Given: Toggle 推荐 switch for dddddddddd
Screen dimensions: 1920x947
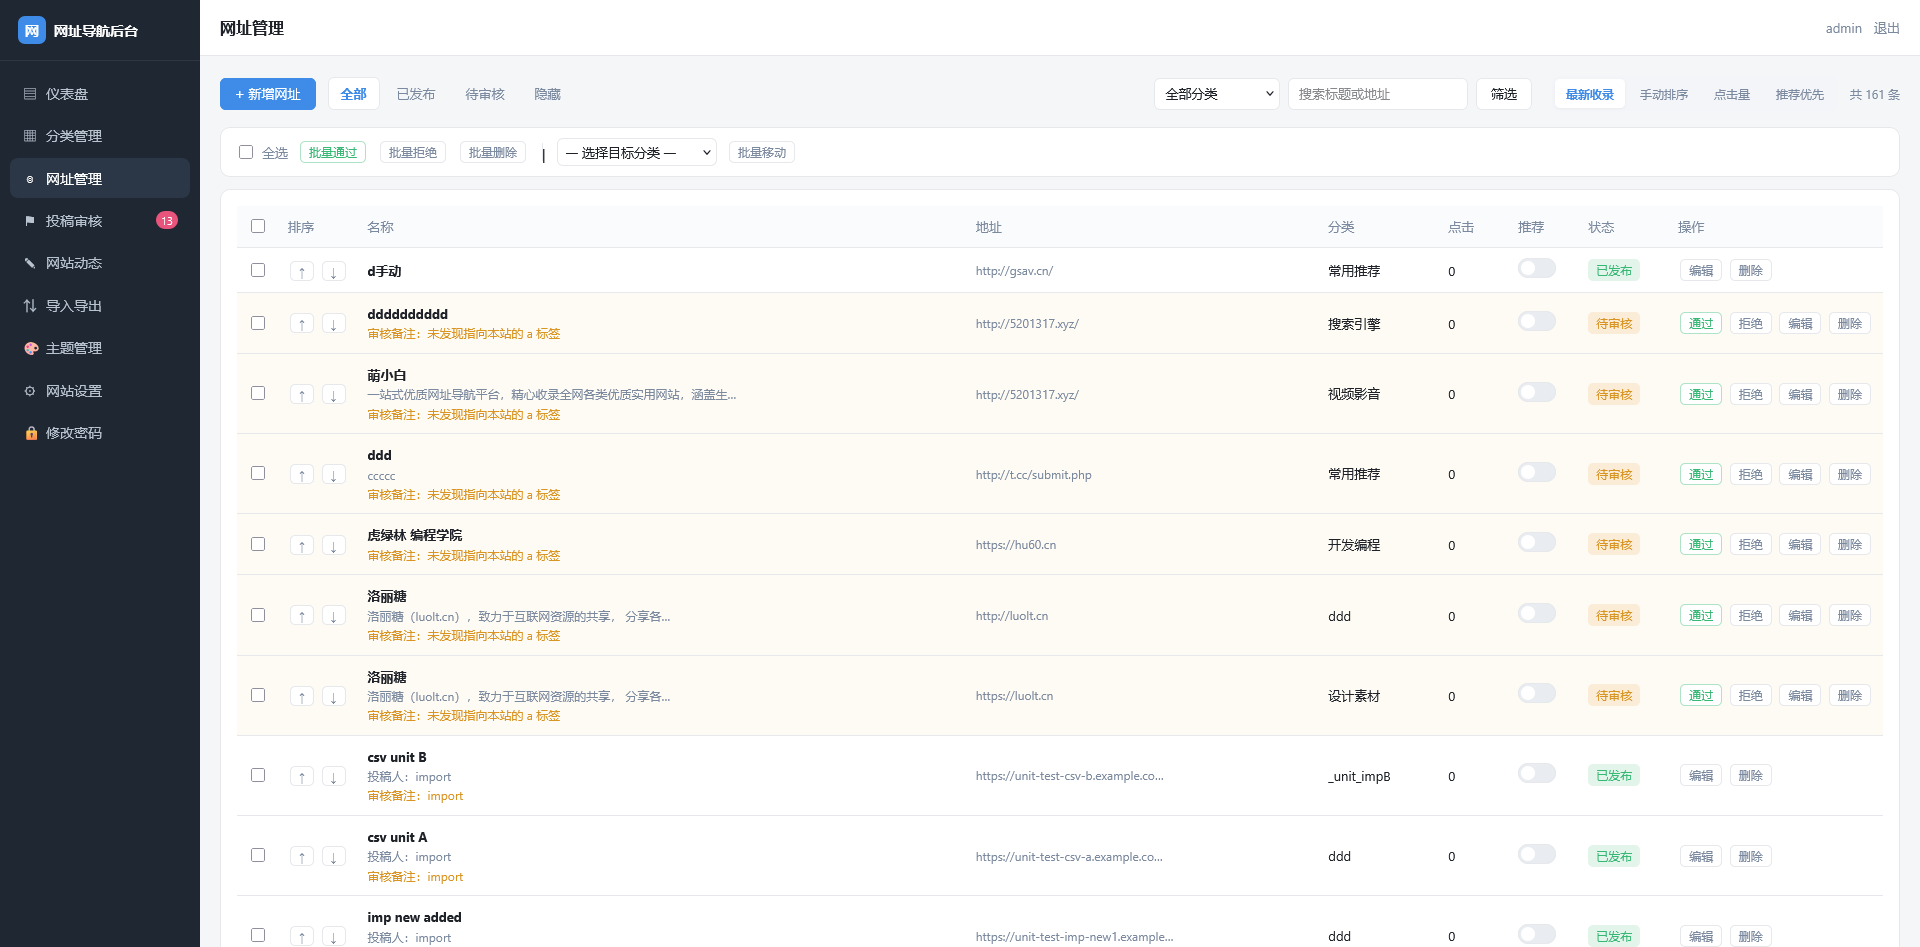Looking at the screenshot, I should [x=1537, y=321].
